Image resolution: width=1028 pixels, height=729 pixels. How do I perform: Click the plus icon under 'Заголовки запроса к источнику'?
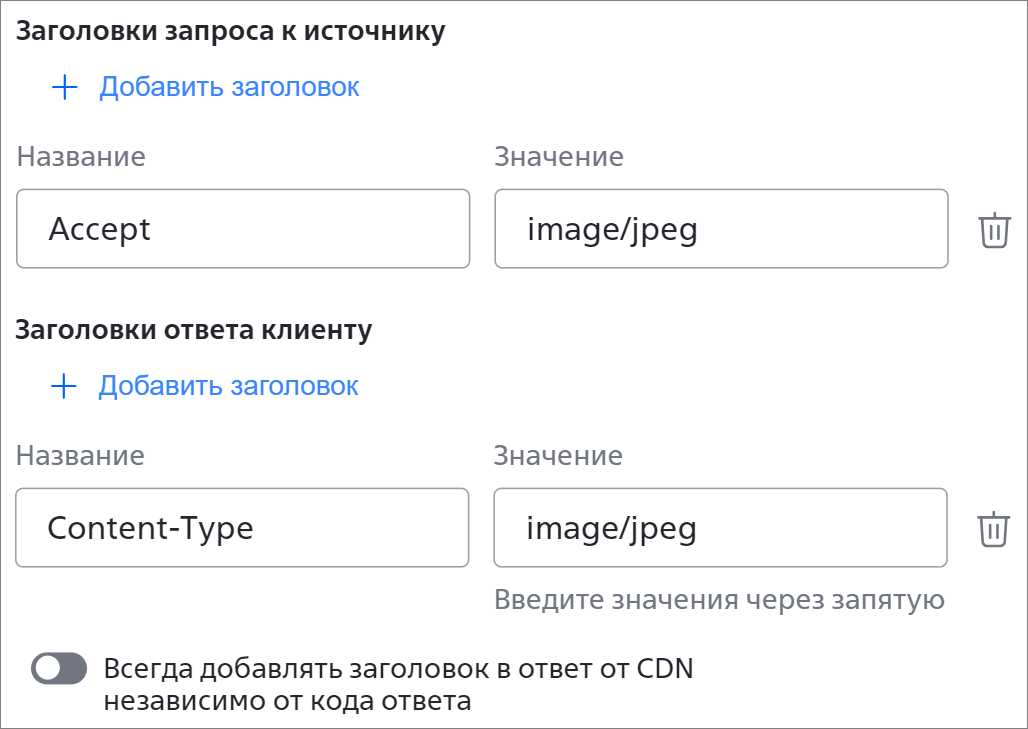pos(65,87)
